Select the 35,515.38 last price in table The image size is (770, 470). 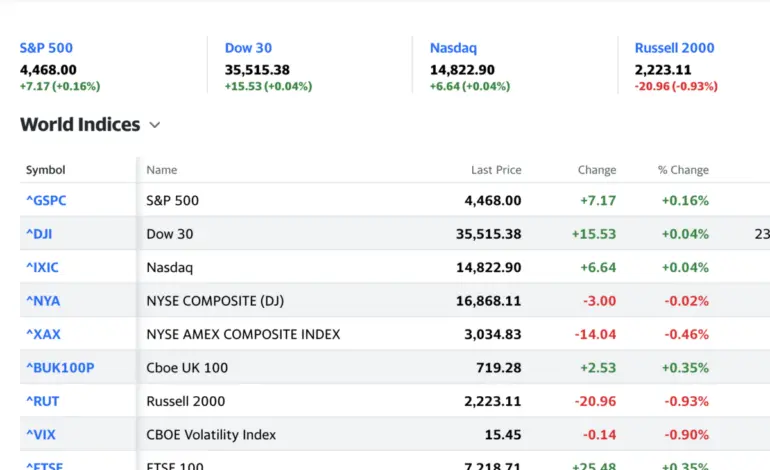(489, 234)
